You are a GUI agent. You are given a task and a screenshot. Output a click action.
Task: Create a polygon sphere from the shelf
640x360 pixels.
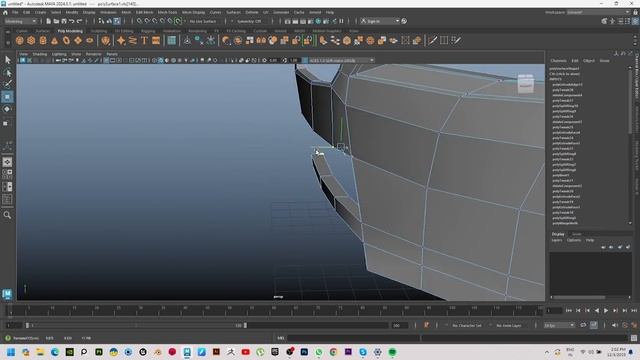[x=20, y=40]
